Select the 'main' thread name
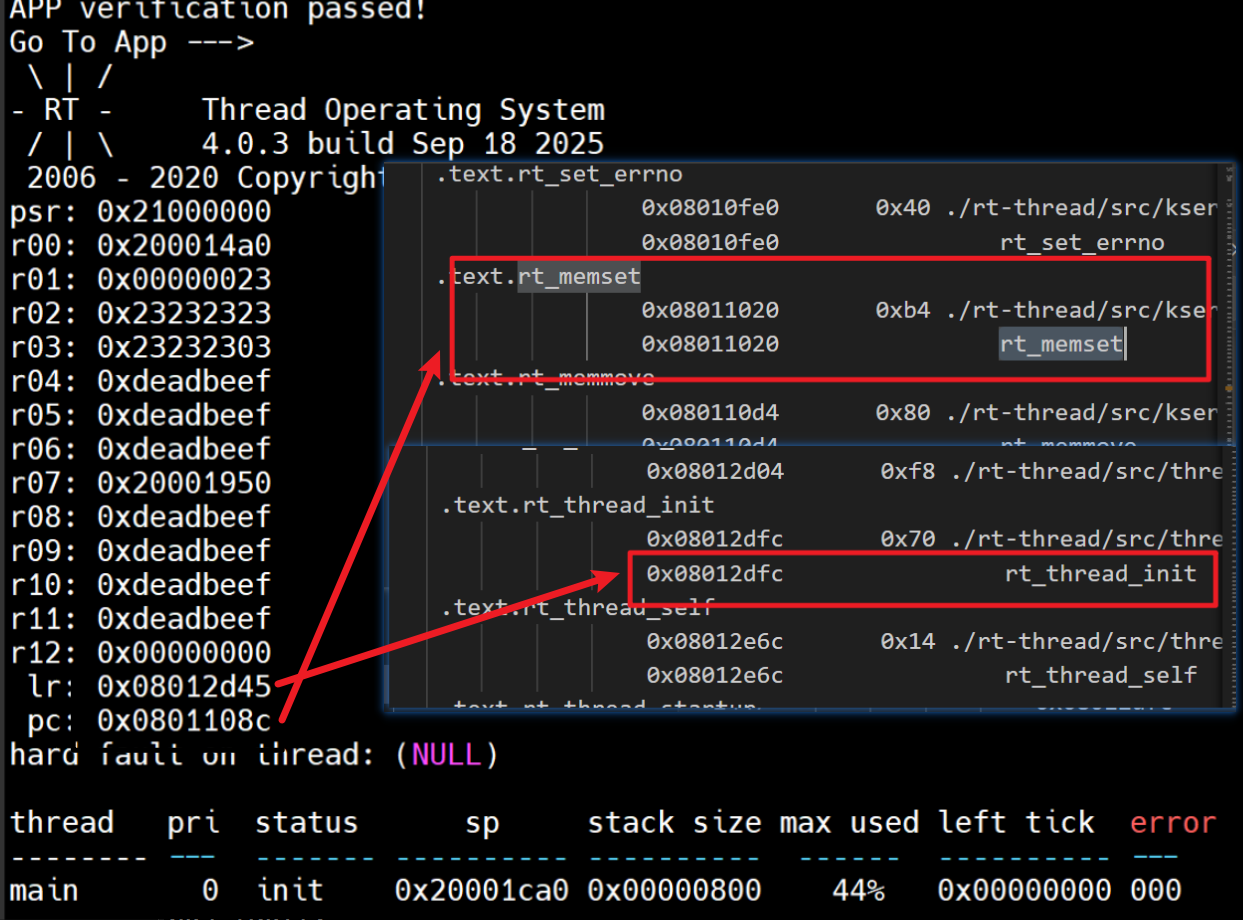Viewport: 1243px width, 920px height. pos(44,890)
